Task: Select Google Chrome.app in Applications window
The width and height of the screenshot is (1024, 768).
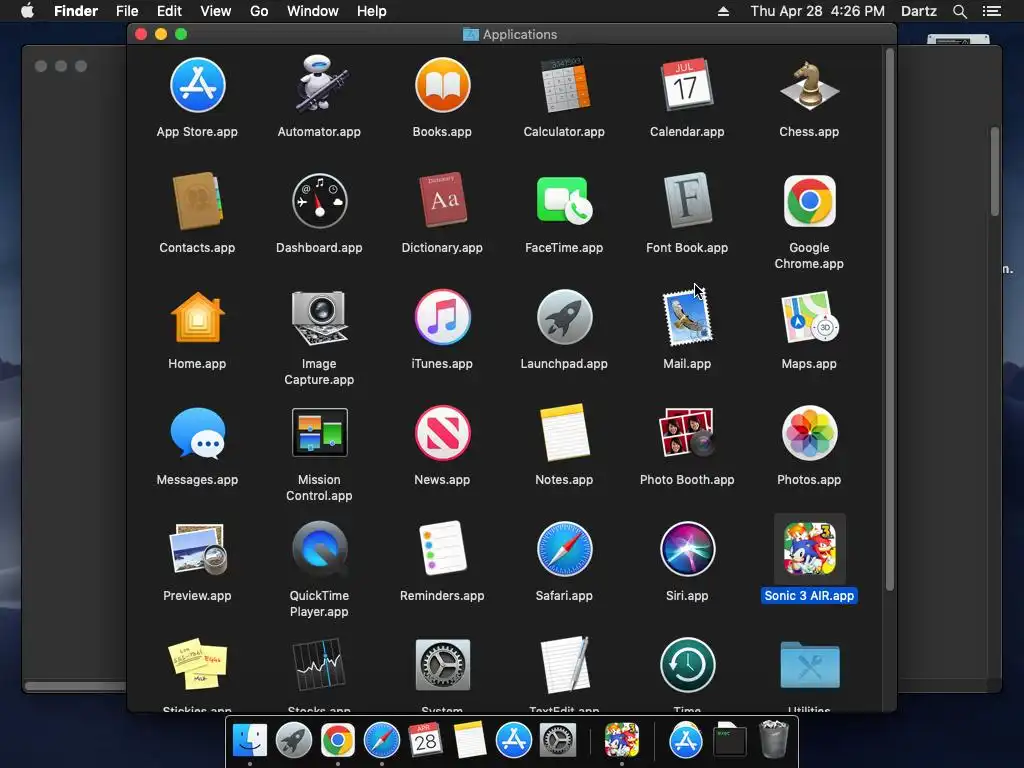Action: [809, 201]
